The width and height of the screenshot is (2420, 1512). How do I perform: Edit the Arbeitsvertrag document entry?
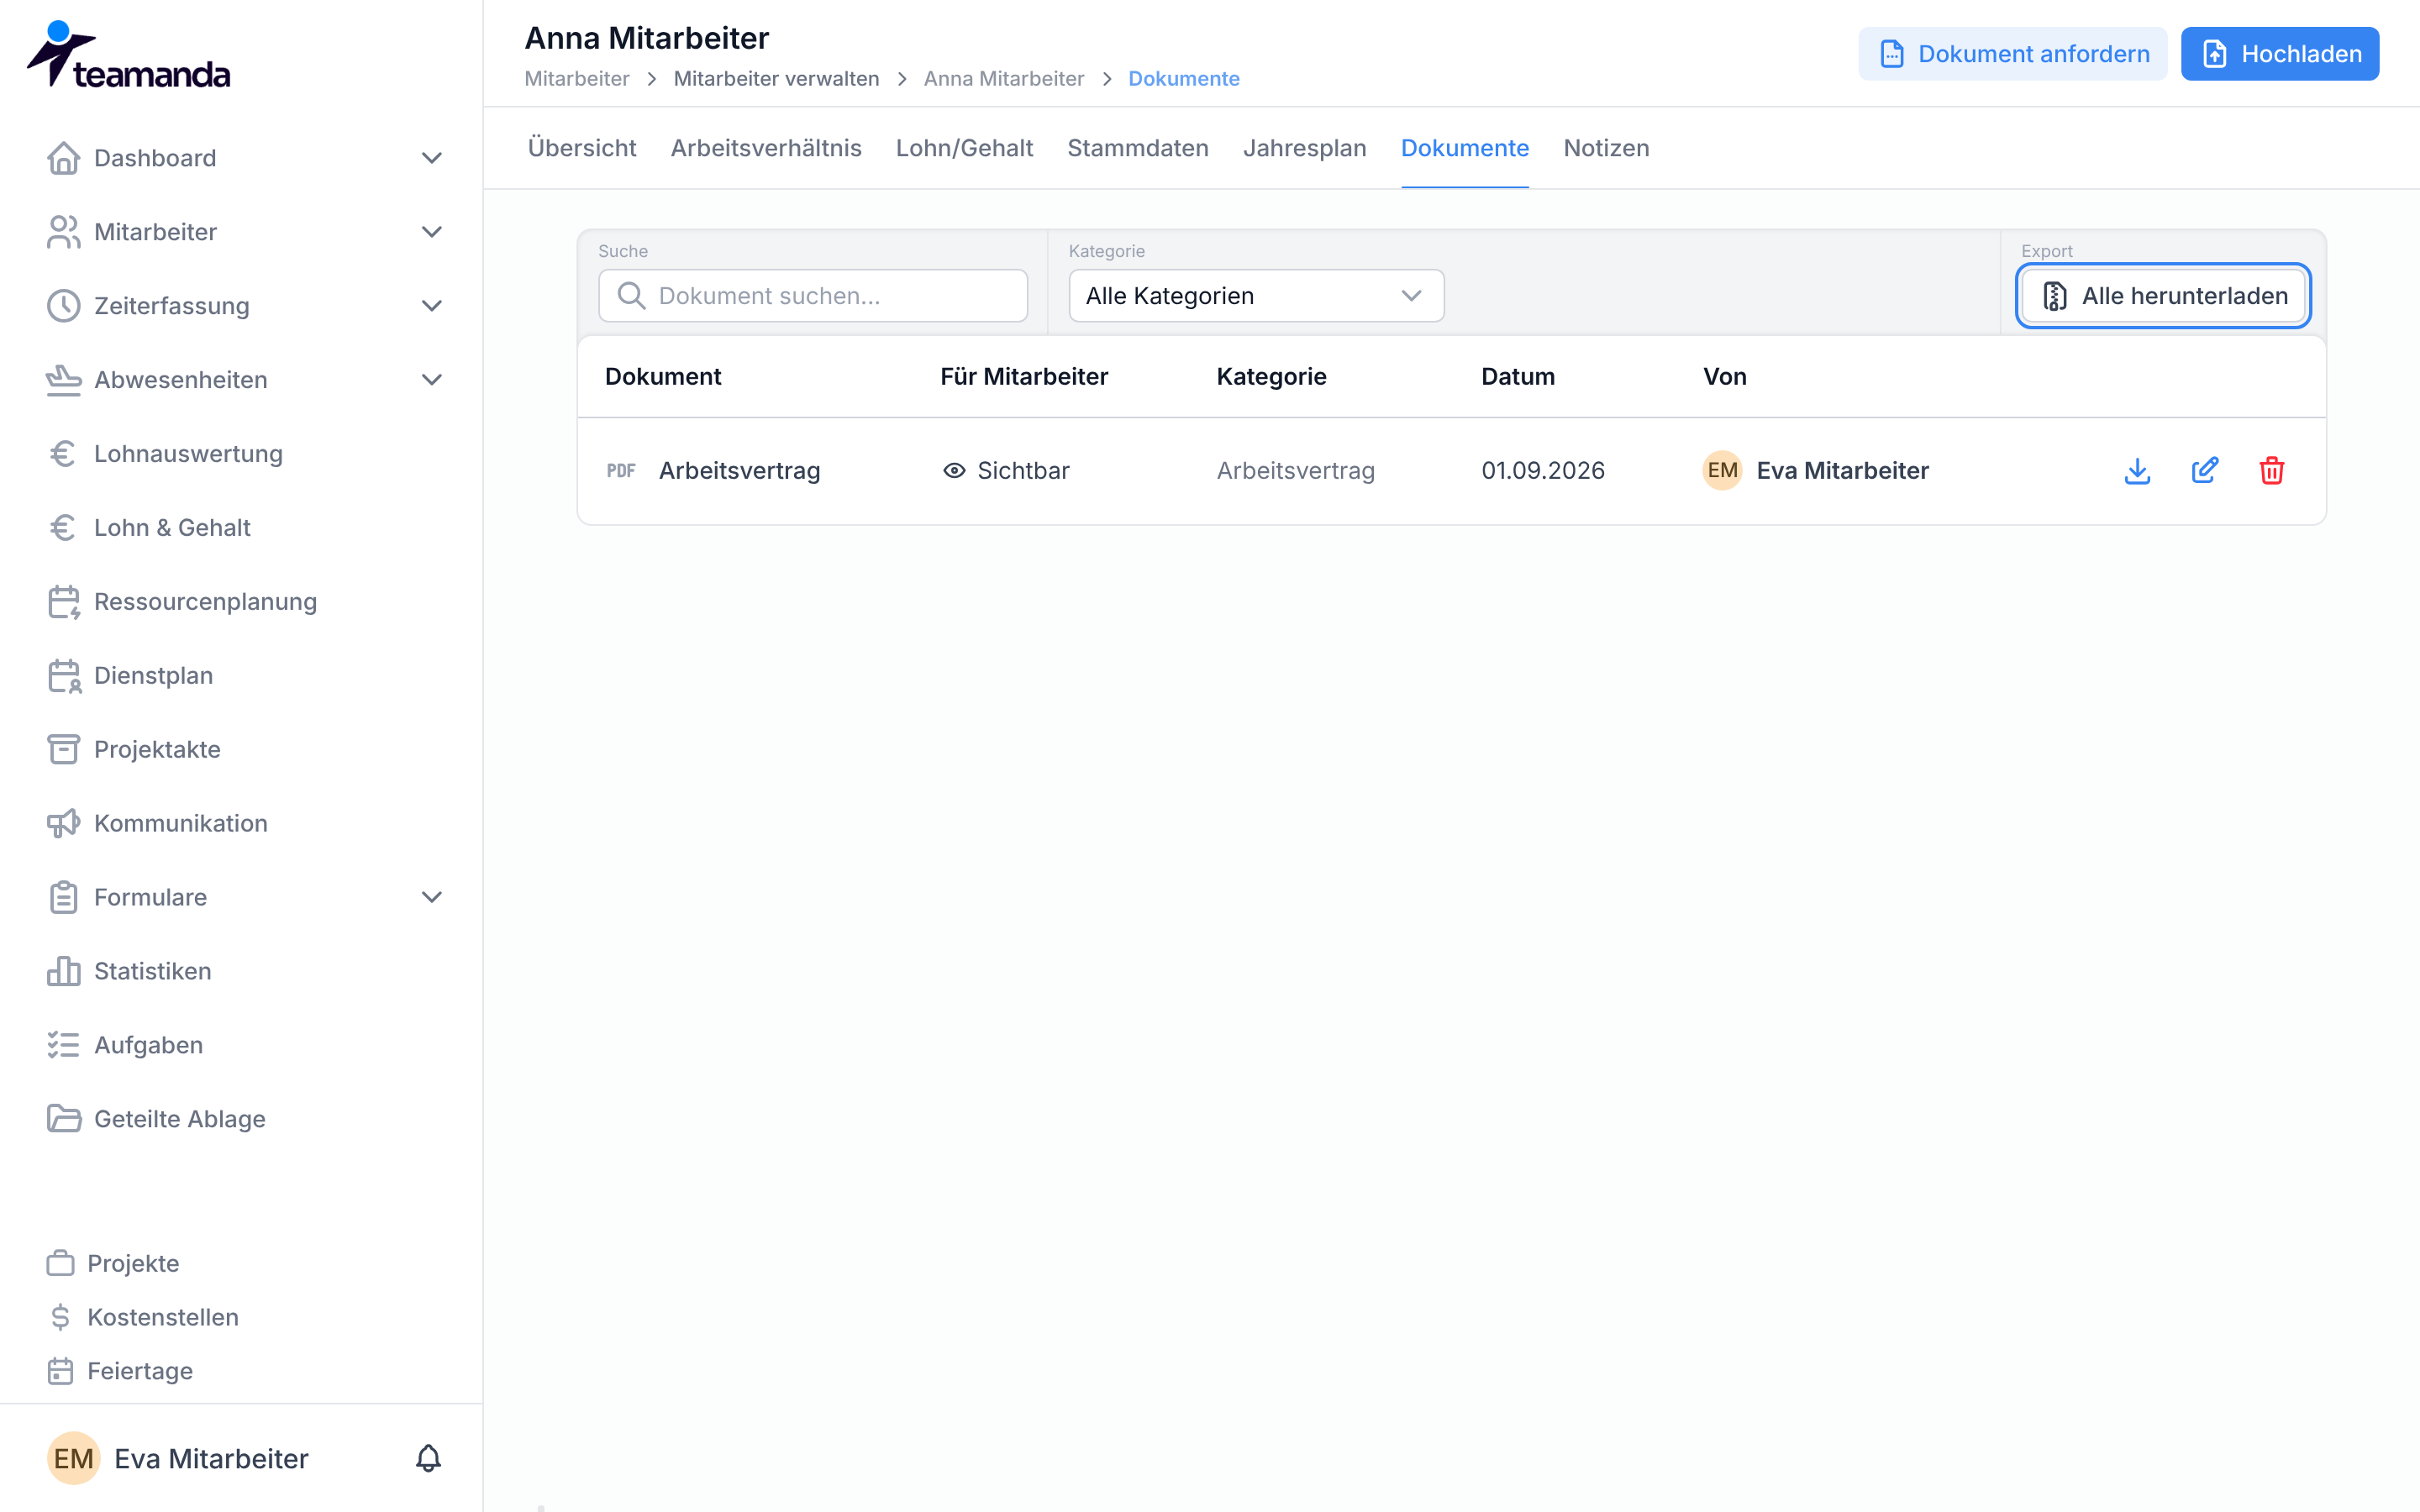[2205, 471]
